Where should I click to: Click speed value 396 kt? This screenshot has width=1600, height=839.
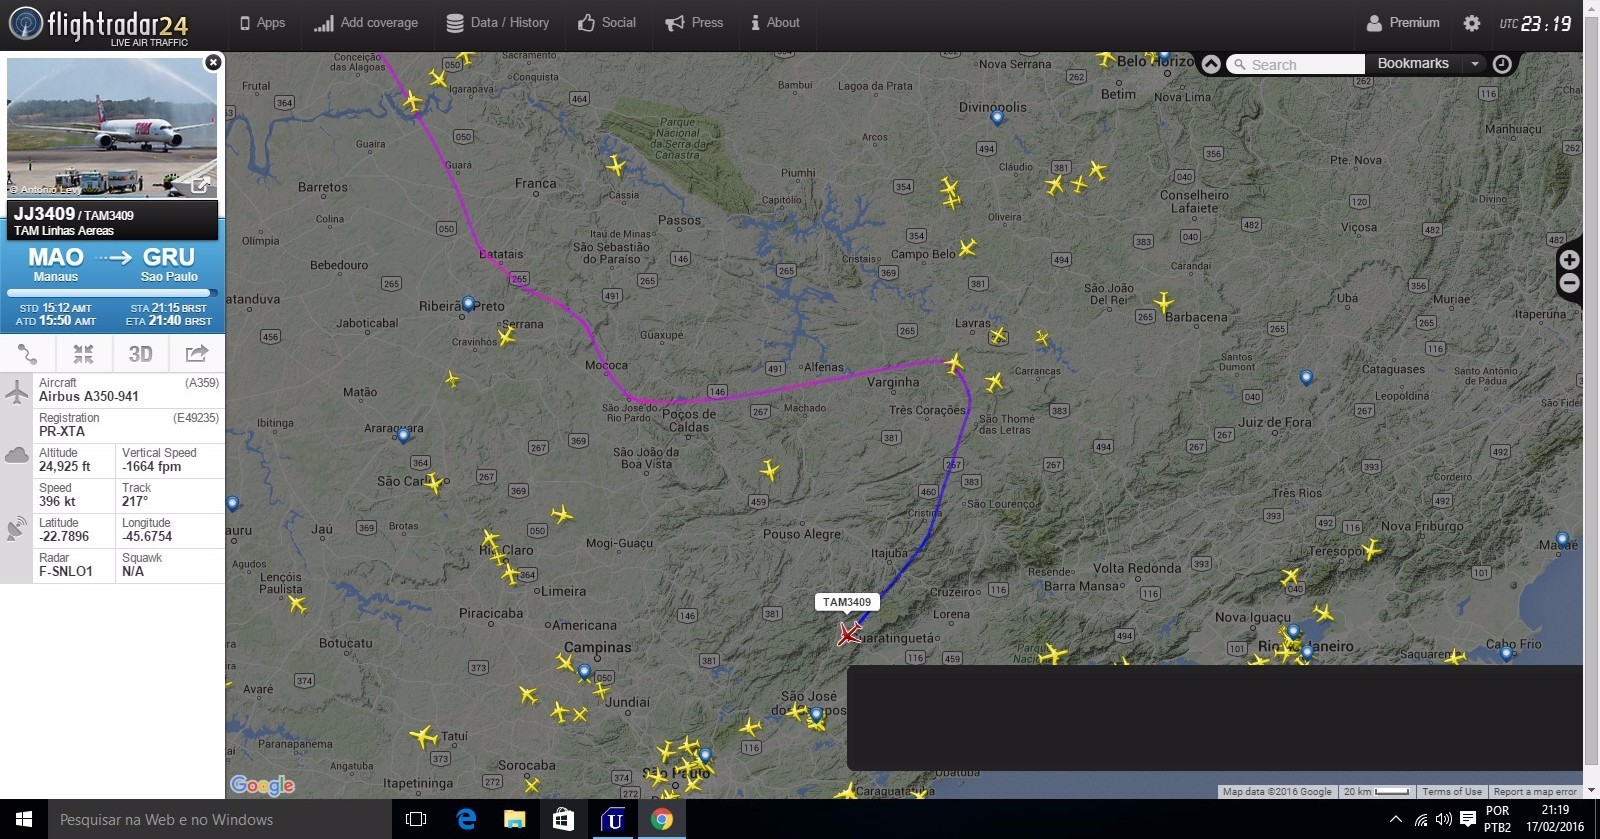[x=57, y=501]
